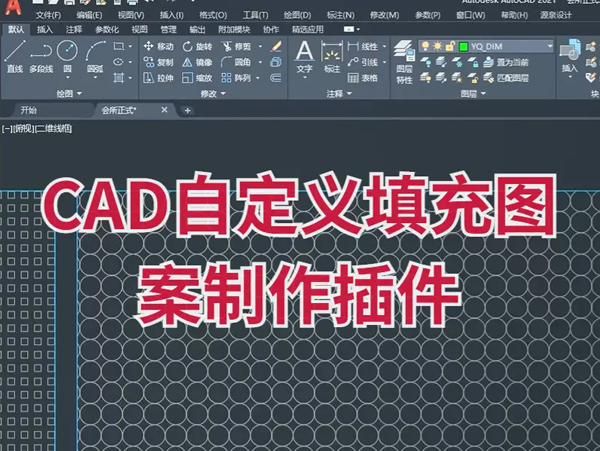This screenshot has height=451, width=600.
Task: Open the 格式(O) menu
Action: pos(213,15)
